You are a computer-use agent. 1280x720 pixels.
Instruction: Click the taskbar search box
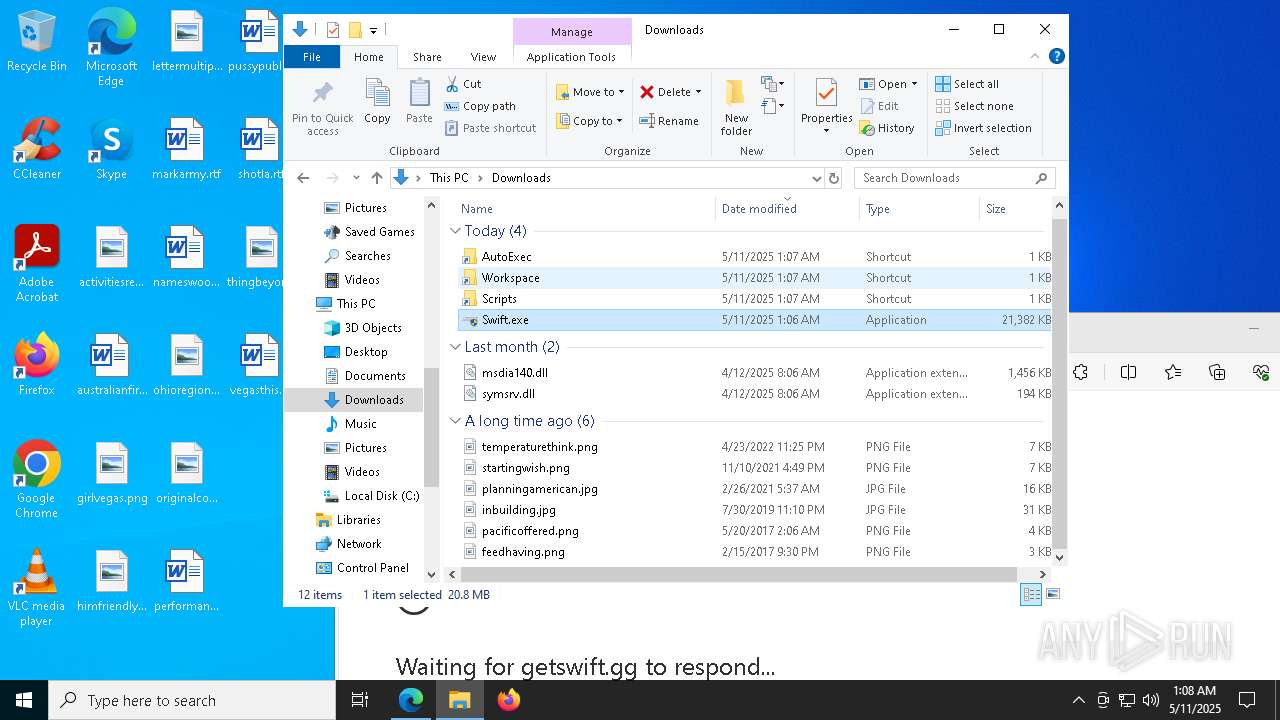(192, 700)
